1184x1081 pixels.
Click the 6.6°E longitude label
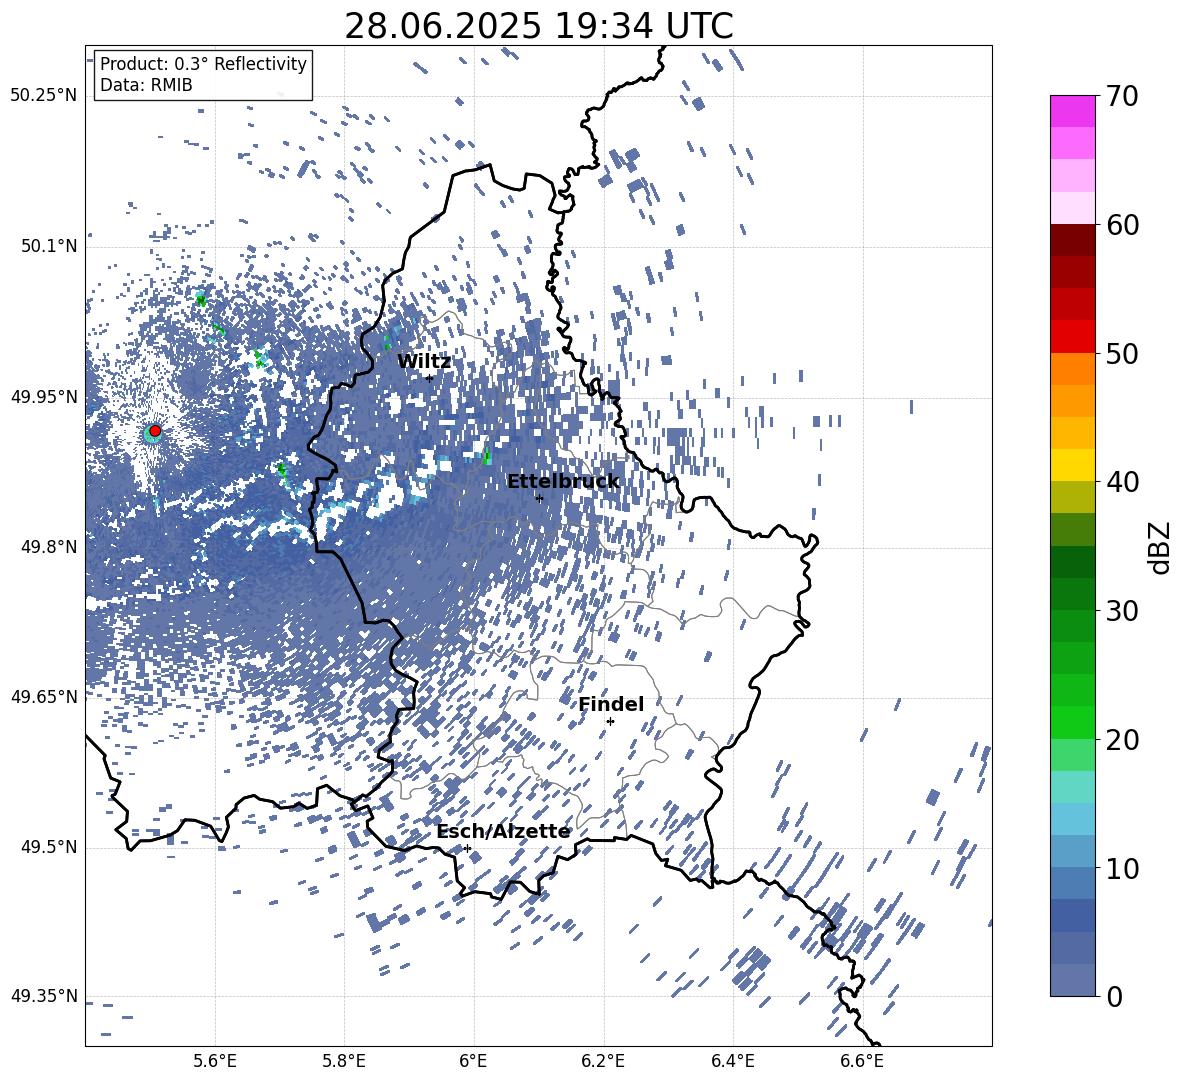[862, 1061]
